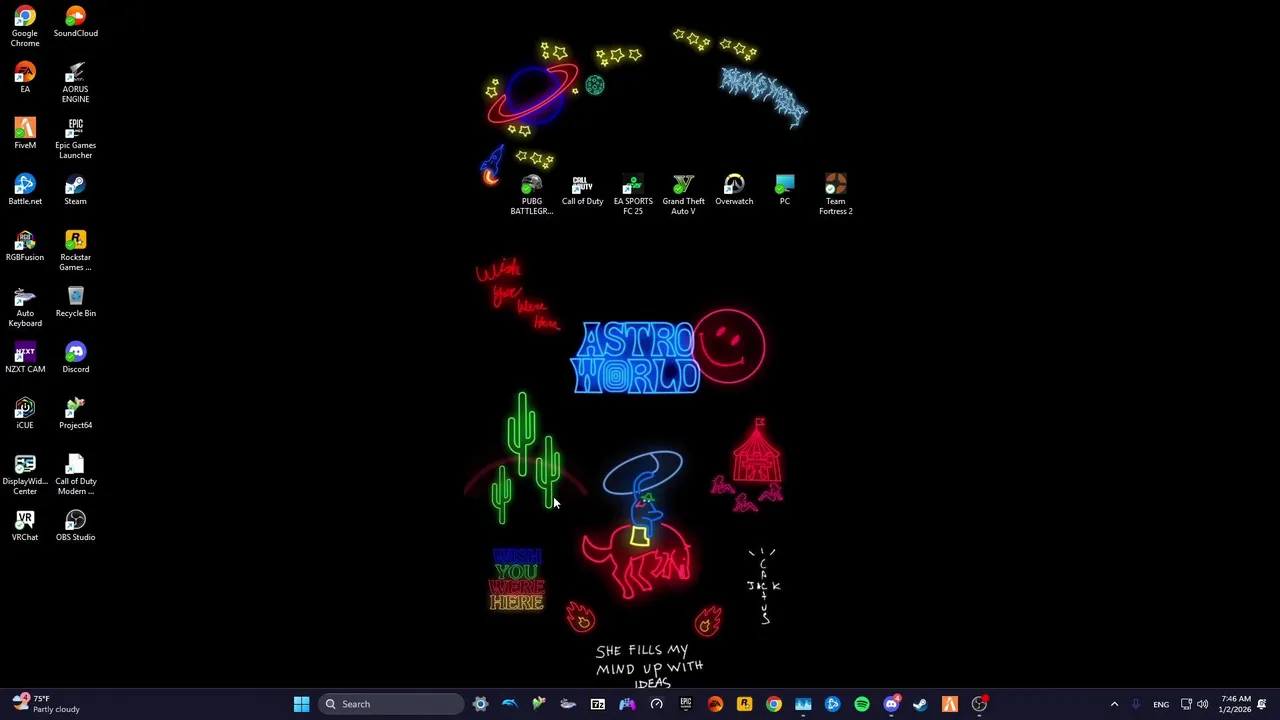Open Settings gear from the taskbar
The width and height of the screenshot is (1280, 720).
[480, 704]
